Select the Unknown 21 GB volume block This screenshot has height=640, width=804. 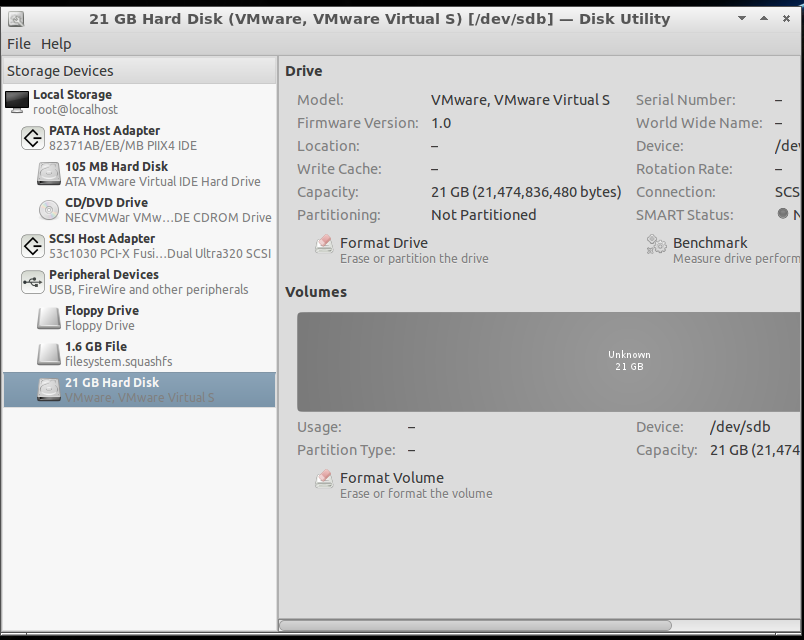tap(549, 362)
